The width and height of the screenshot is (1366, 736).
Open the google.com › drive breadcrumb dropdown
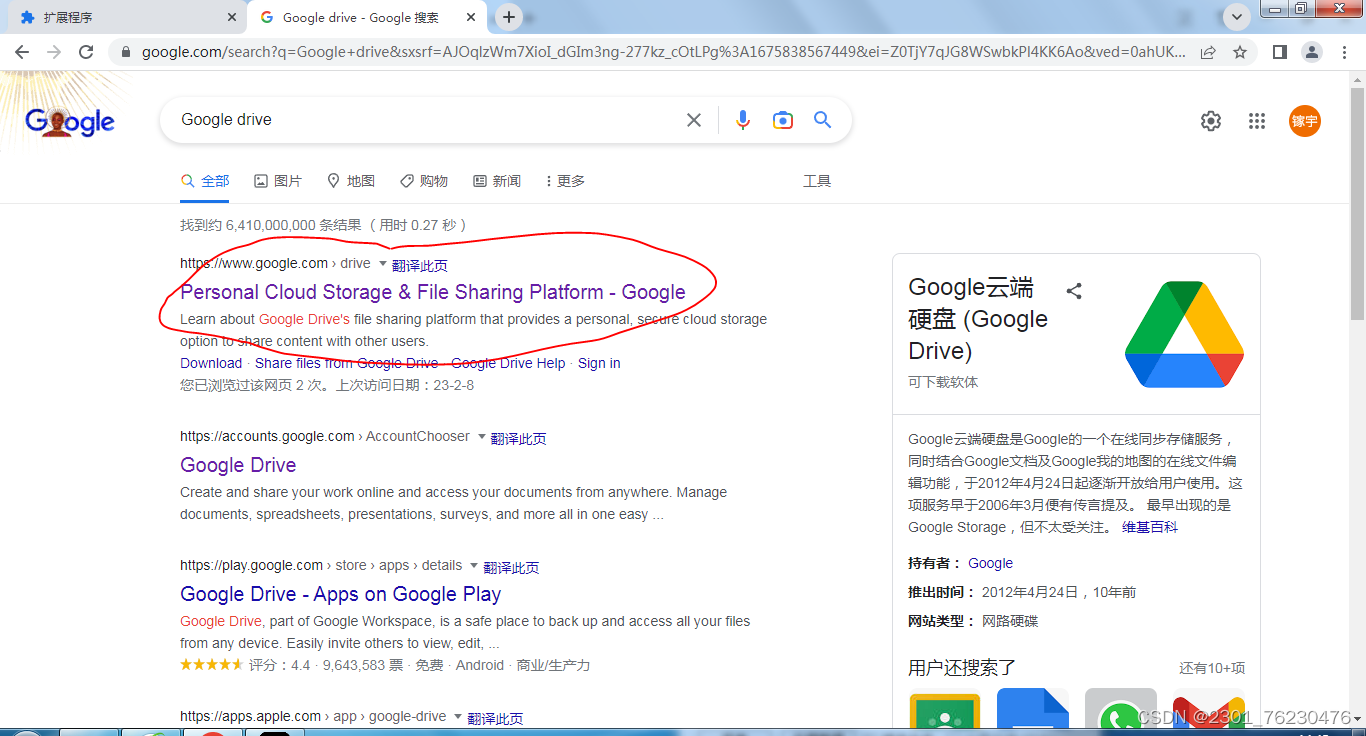click(x=383, y=262)
